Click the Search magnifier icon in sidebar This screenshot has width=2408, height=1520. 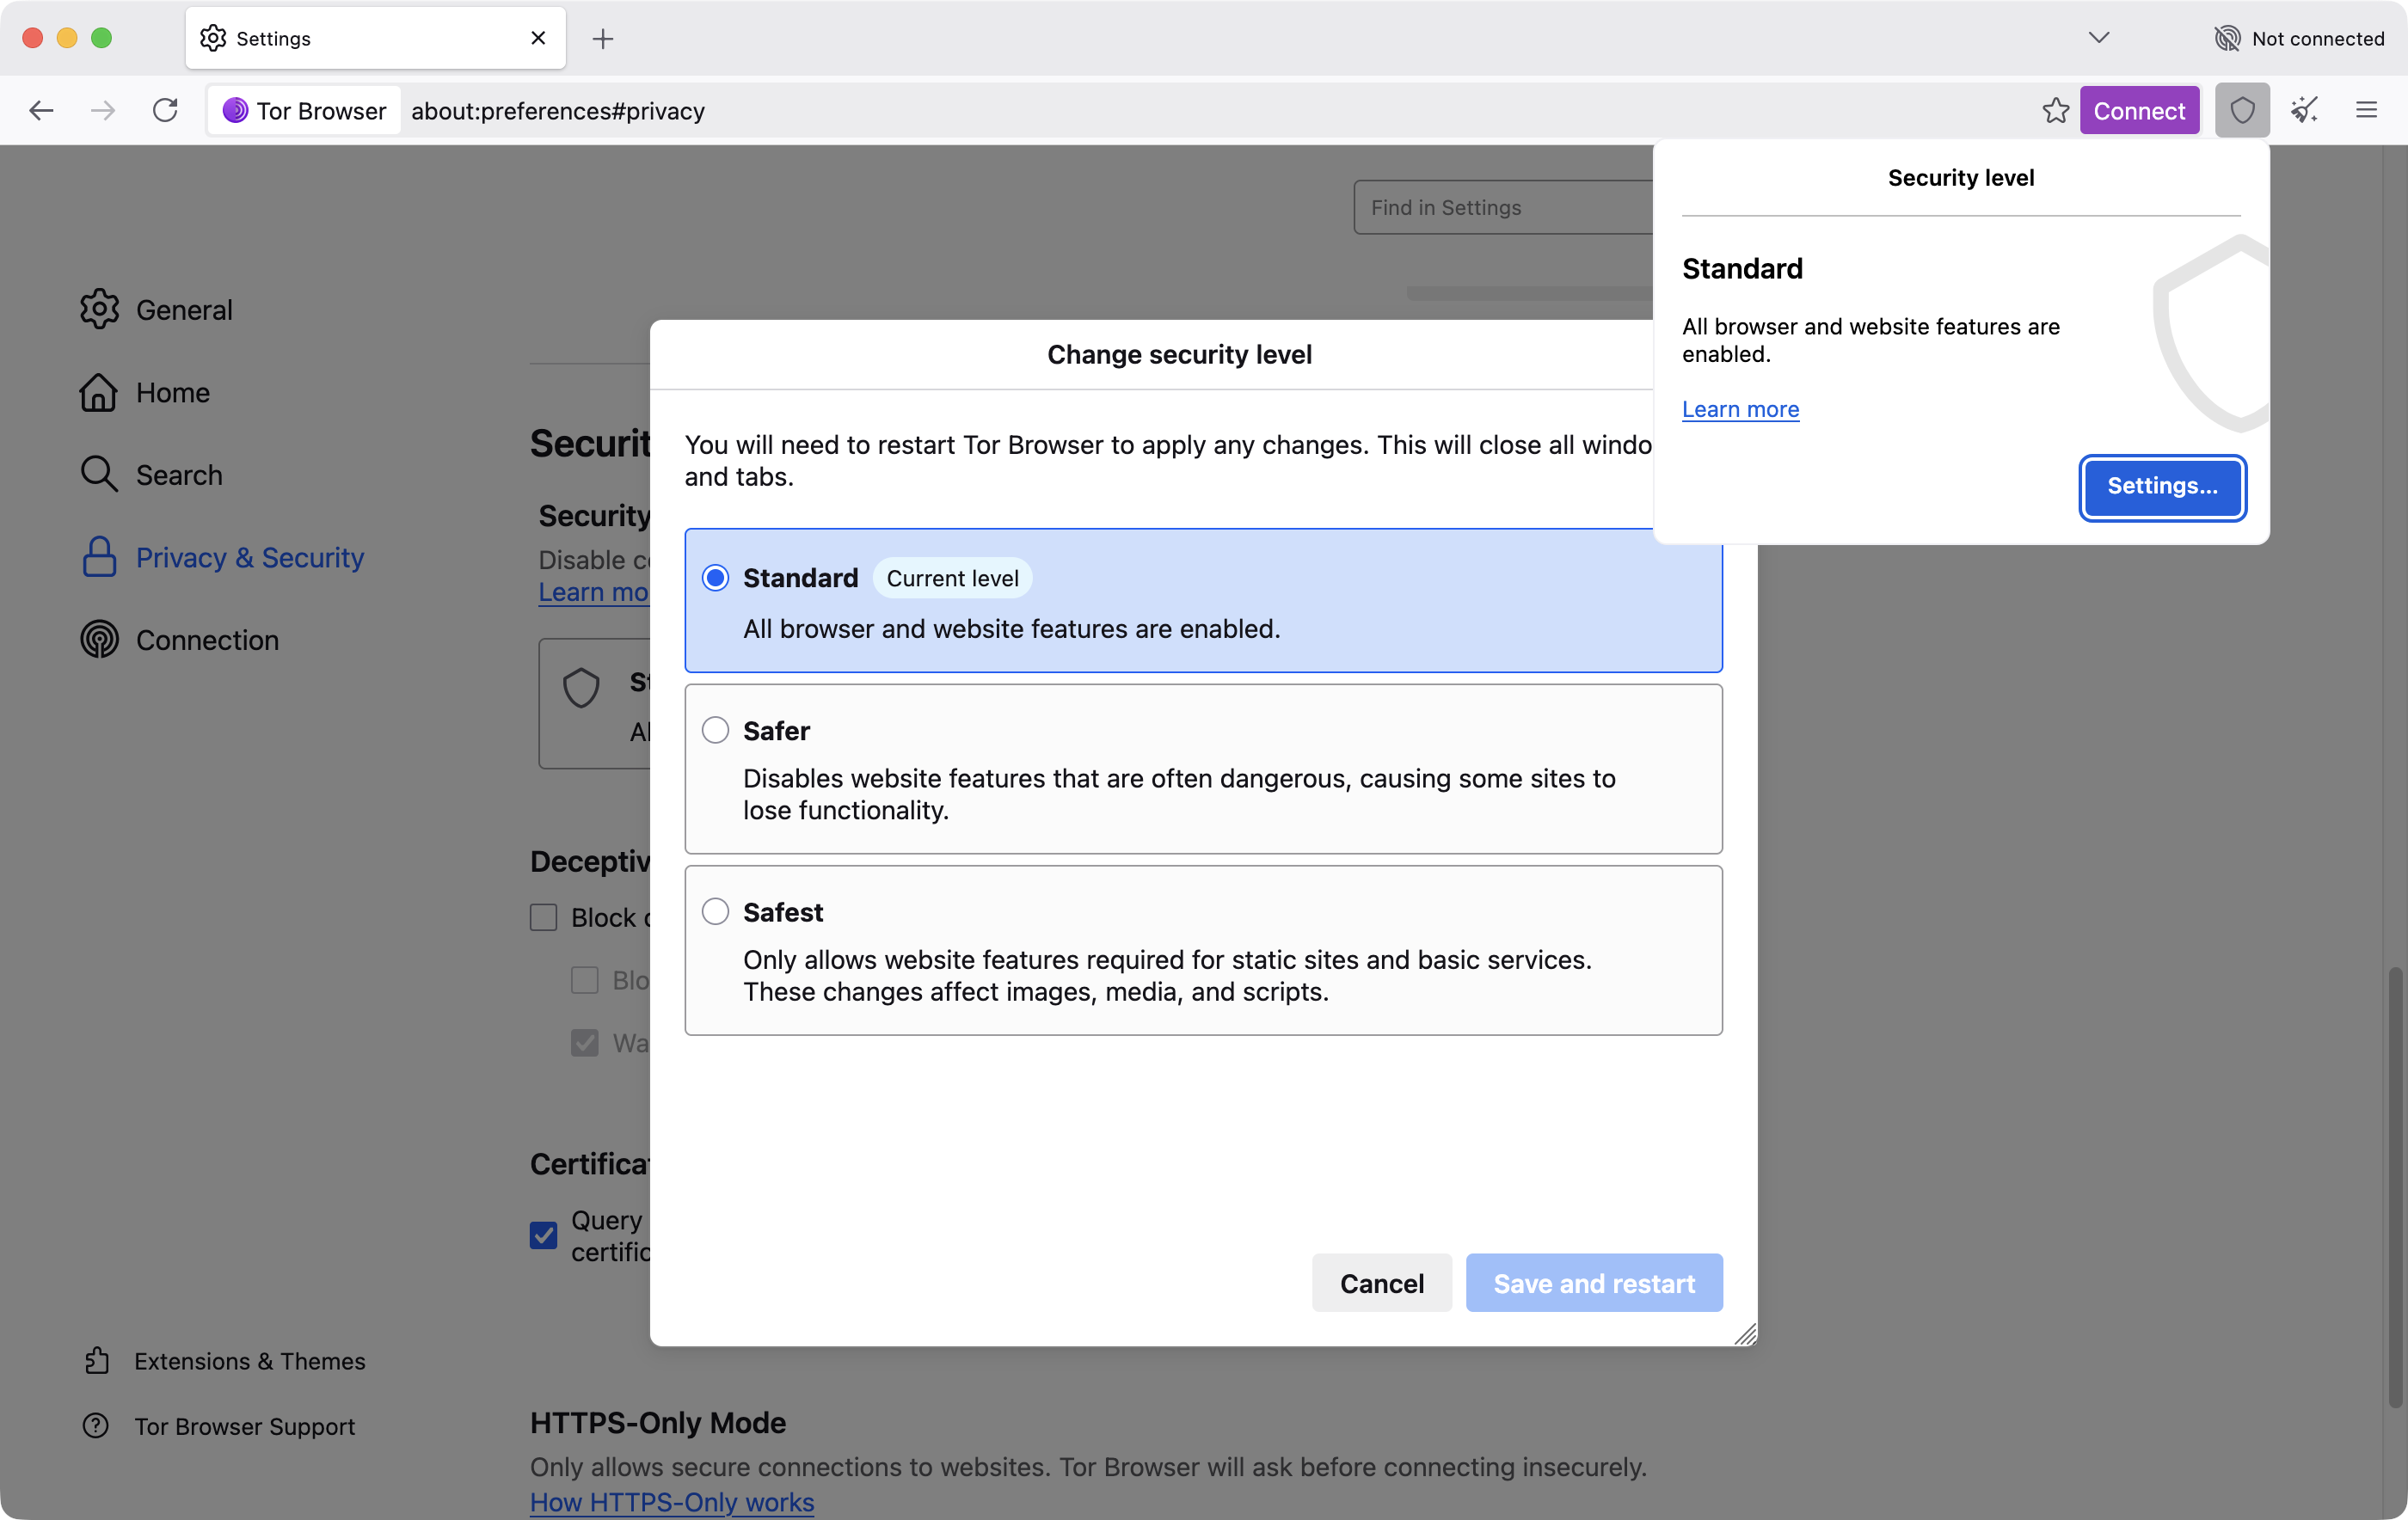click(x=99, y=474)
